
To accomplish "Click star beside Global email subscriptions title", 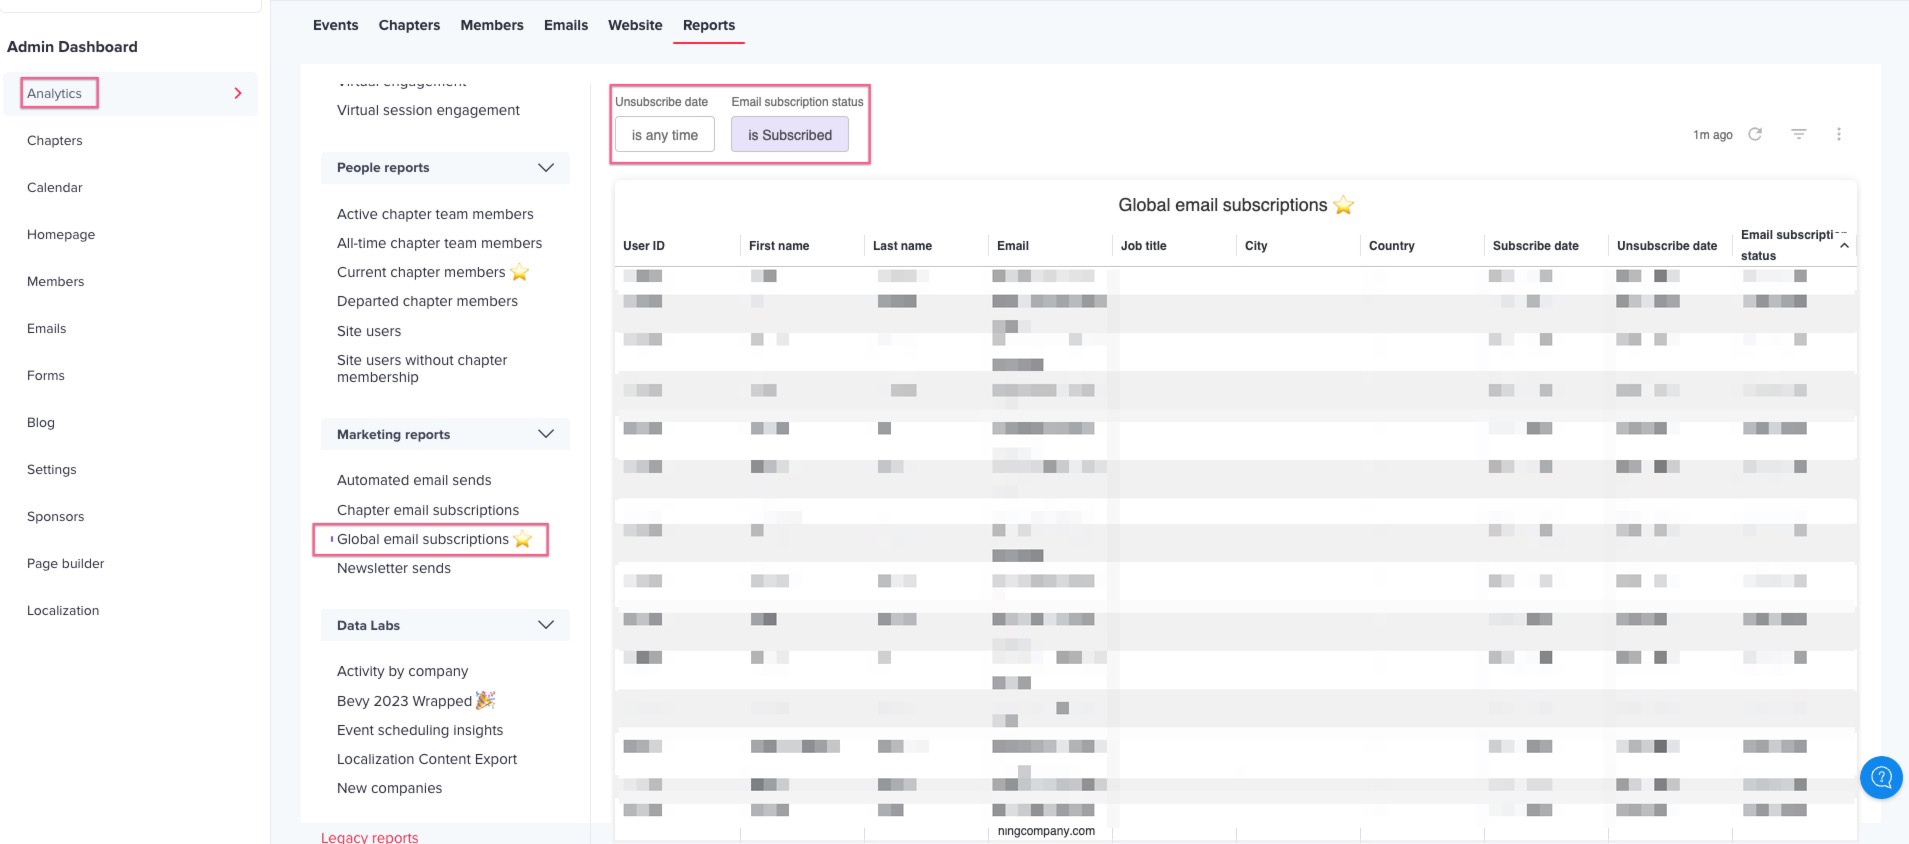I will point(1343,205).
